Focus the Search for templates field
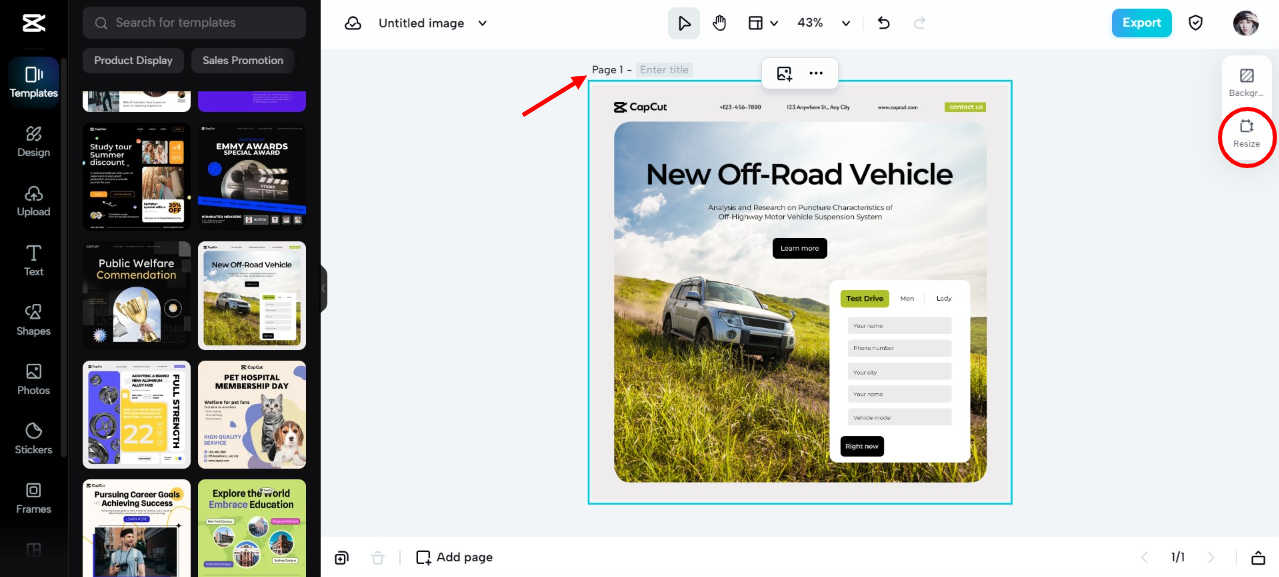 [195, 22]
